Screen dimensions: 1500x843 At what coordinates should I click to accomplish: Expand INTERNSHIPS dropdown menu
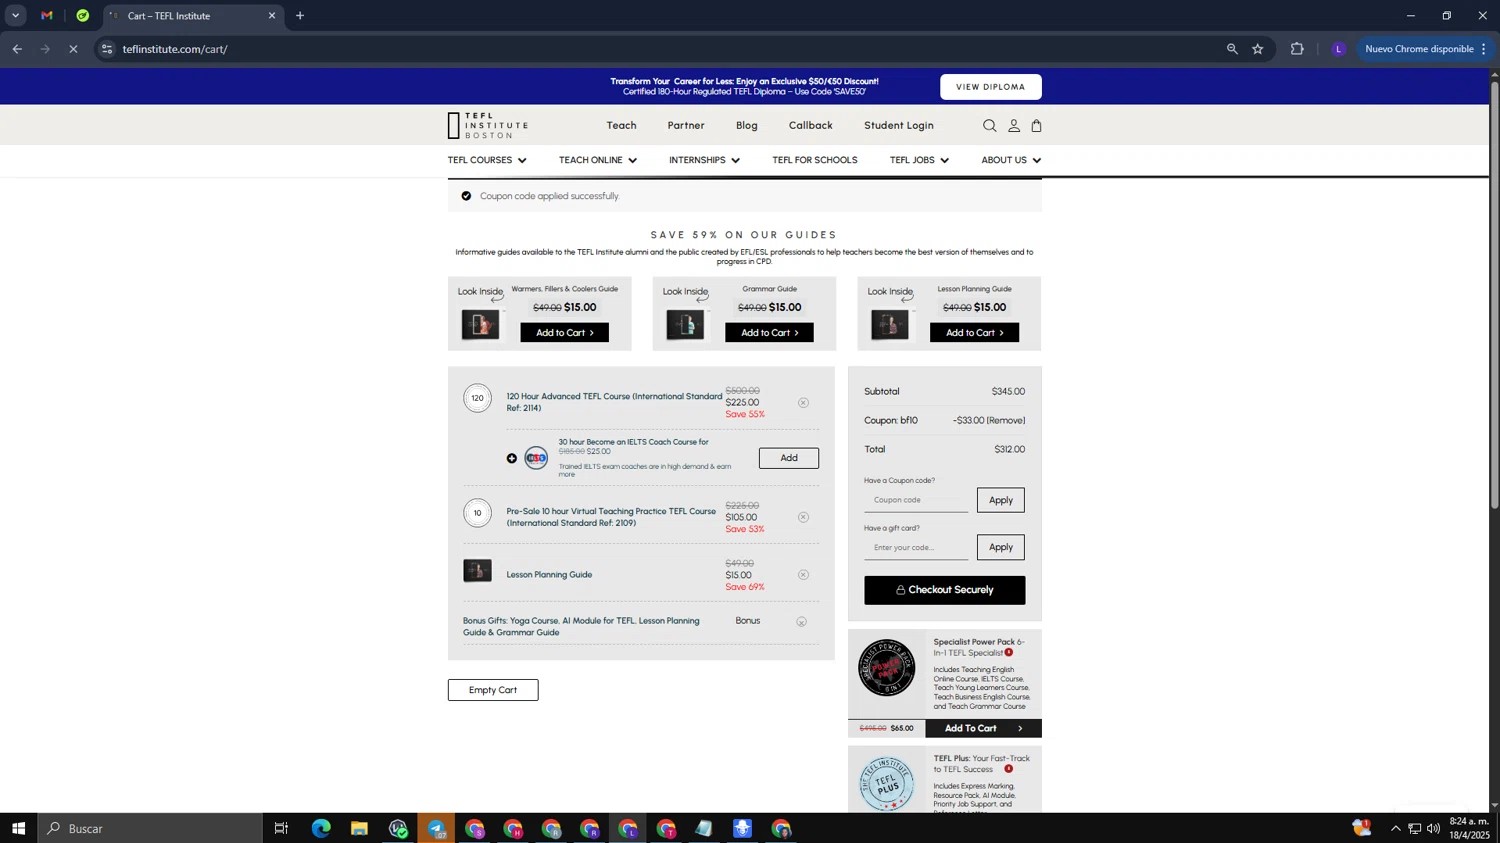(705, 160)
